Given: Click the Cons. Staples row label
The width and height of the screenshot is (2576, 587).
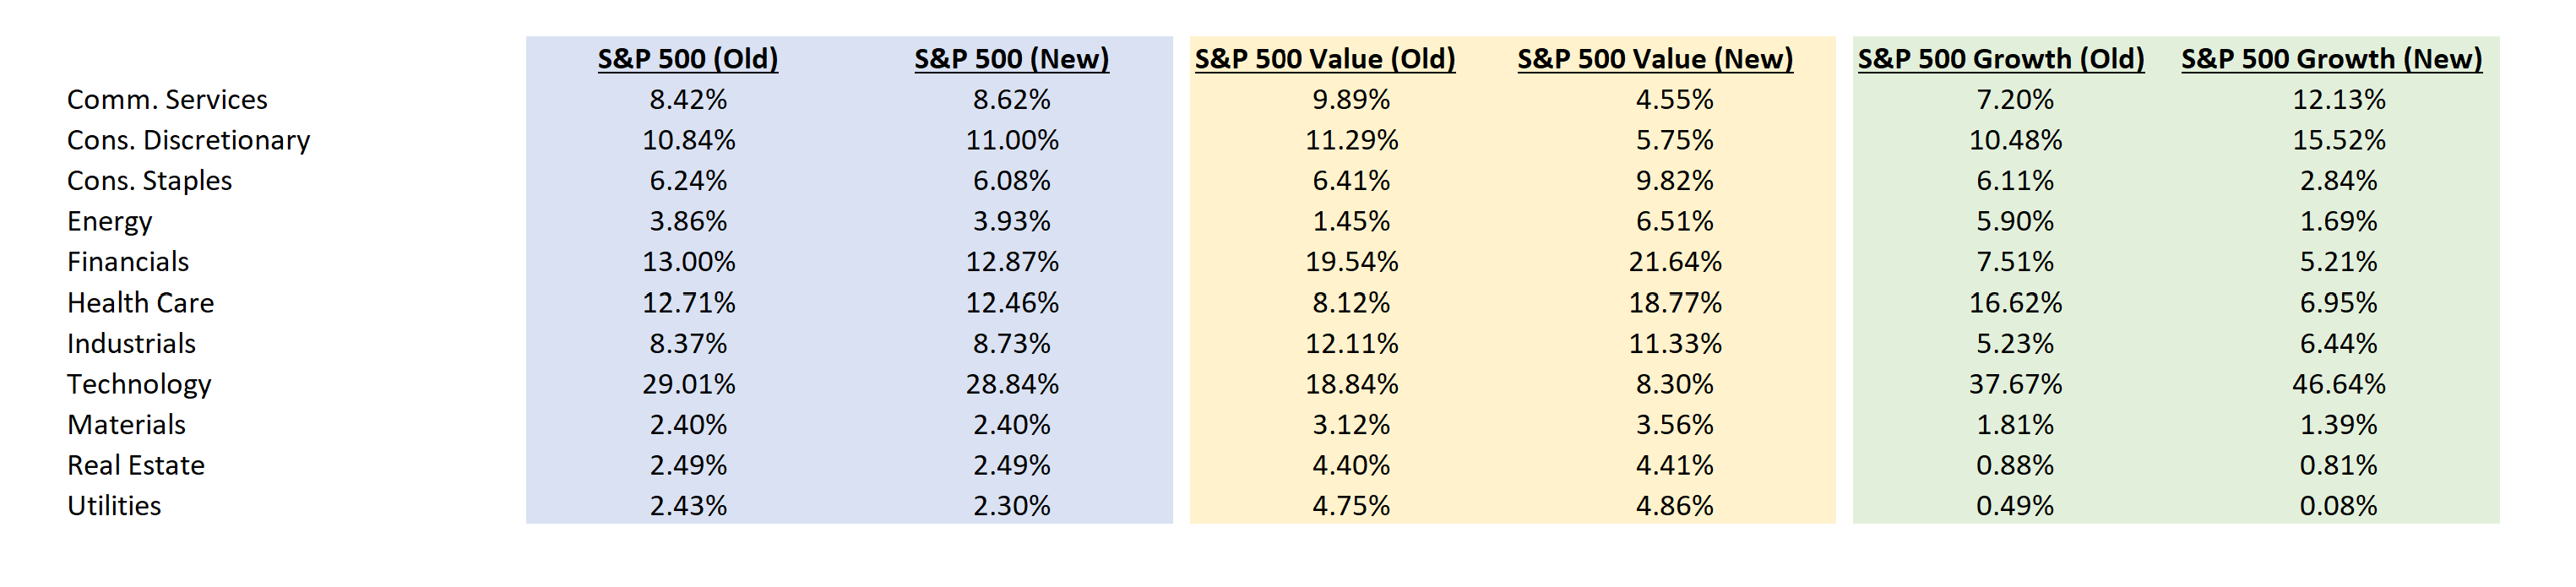Looking at the screenshot, I should pyautogui.click(x=149, y=181).
